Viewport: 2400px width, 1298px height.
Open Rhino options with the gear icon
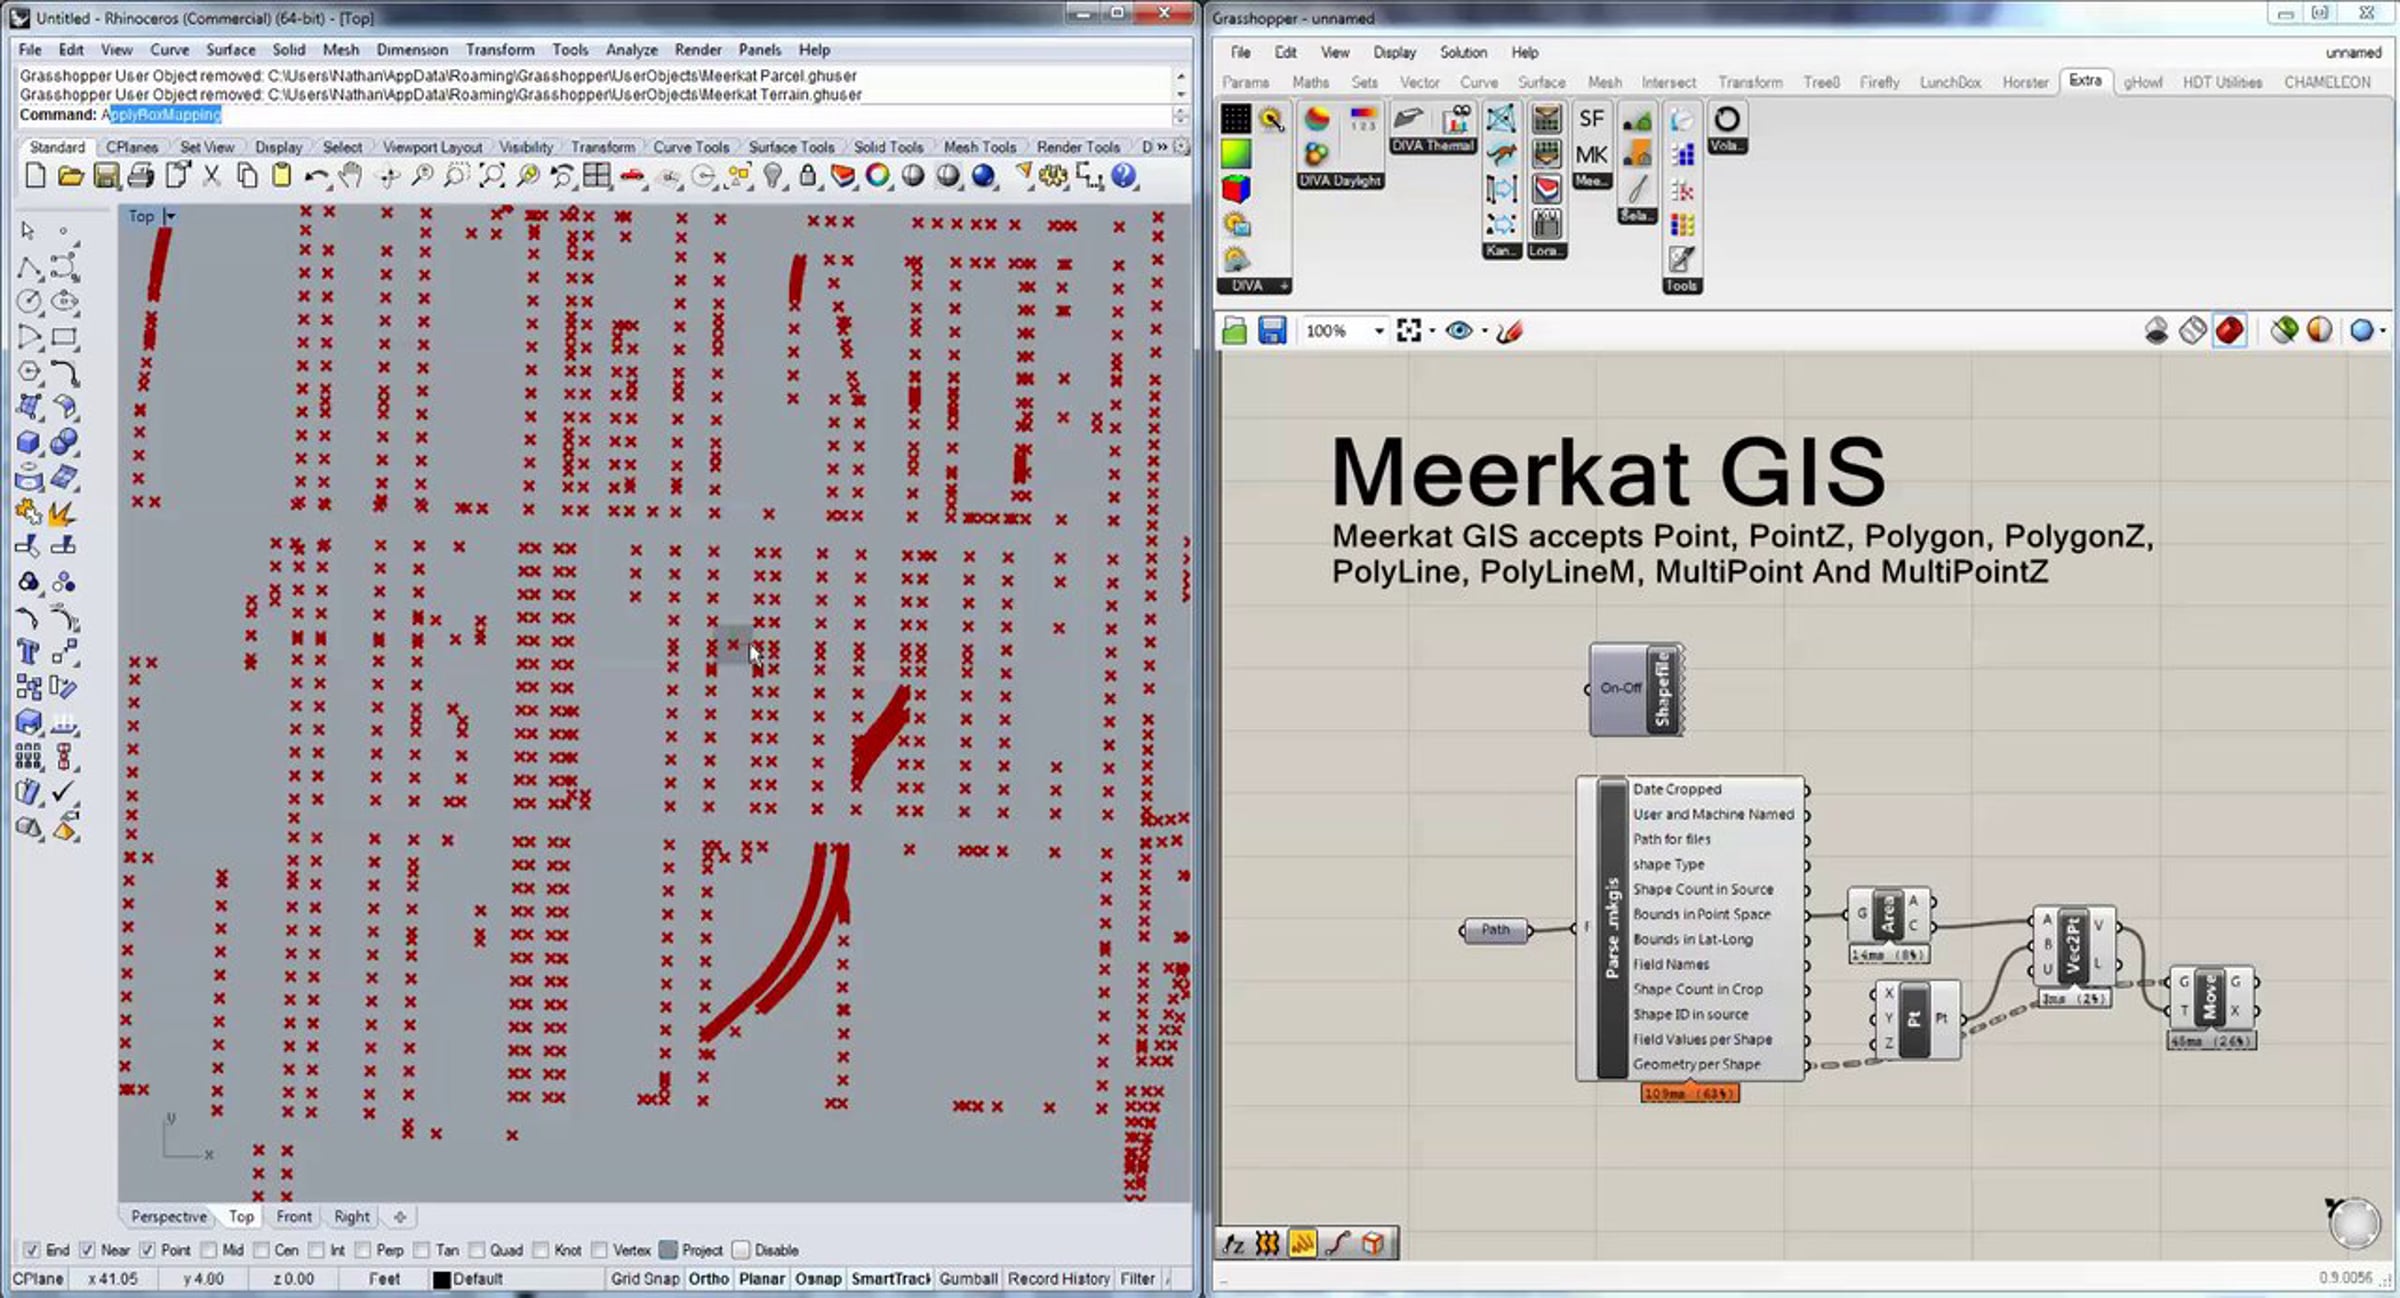pos(1054,177)
